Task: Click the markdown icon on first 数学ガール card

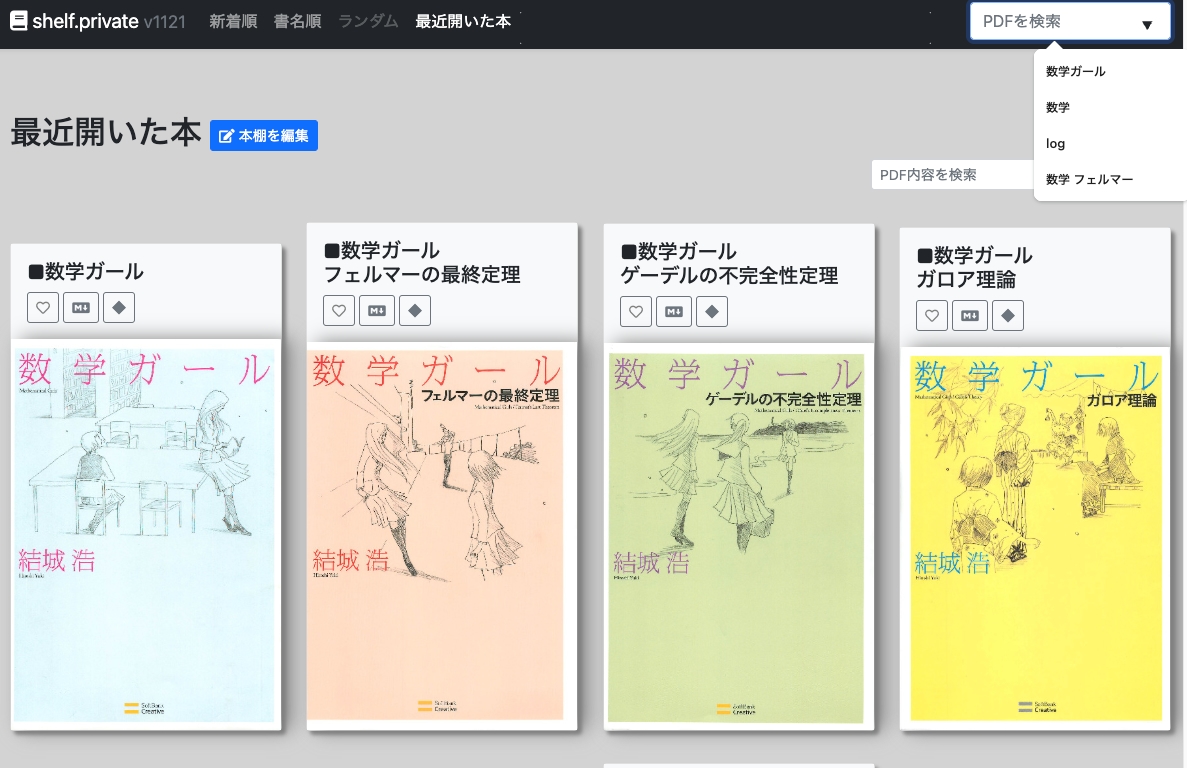Action: (x=81, y=308)
